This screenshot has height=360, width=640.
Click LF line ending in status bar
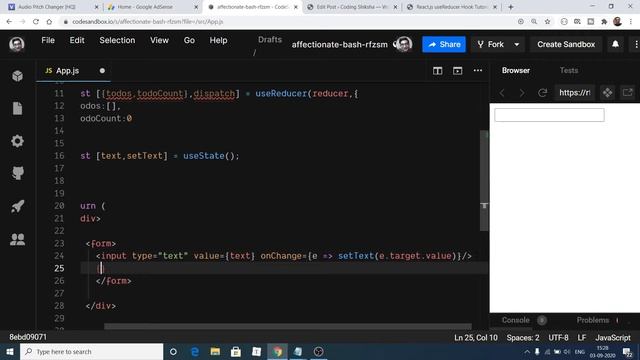(x=581, y=338)
